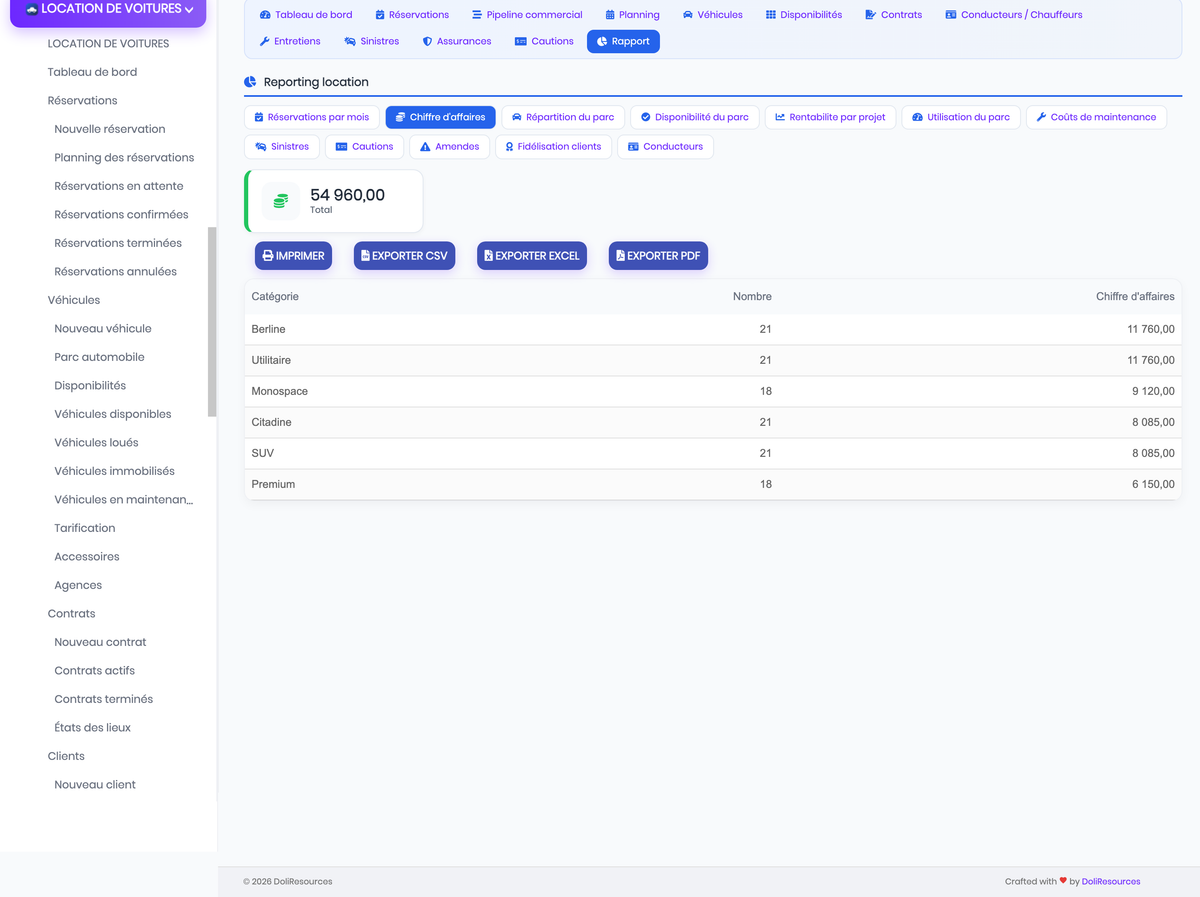
Task: Open Nouveau client in sidebar
Action: point(95,785)
